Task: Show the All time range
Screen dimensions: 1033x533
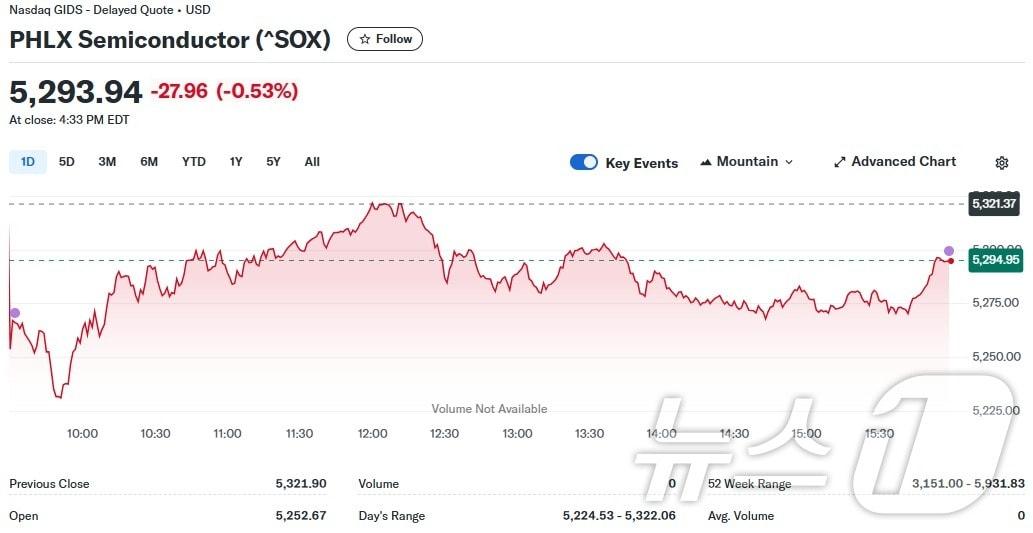Action: 312,162
